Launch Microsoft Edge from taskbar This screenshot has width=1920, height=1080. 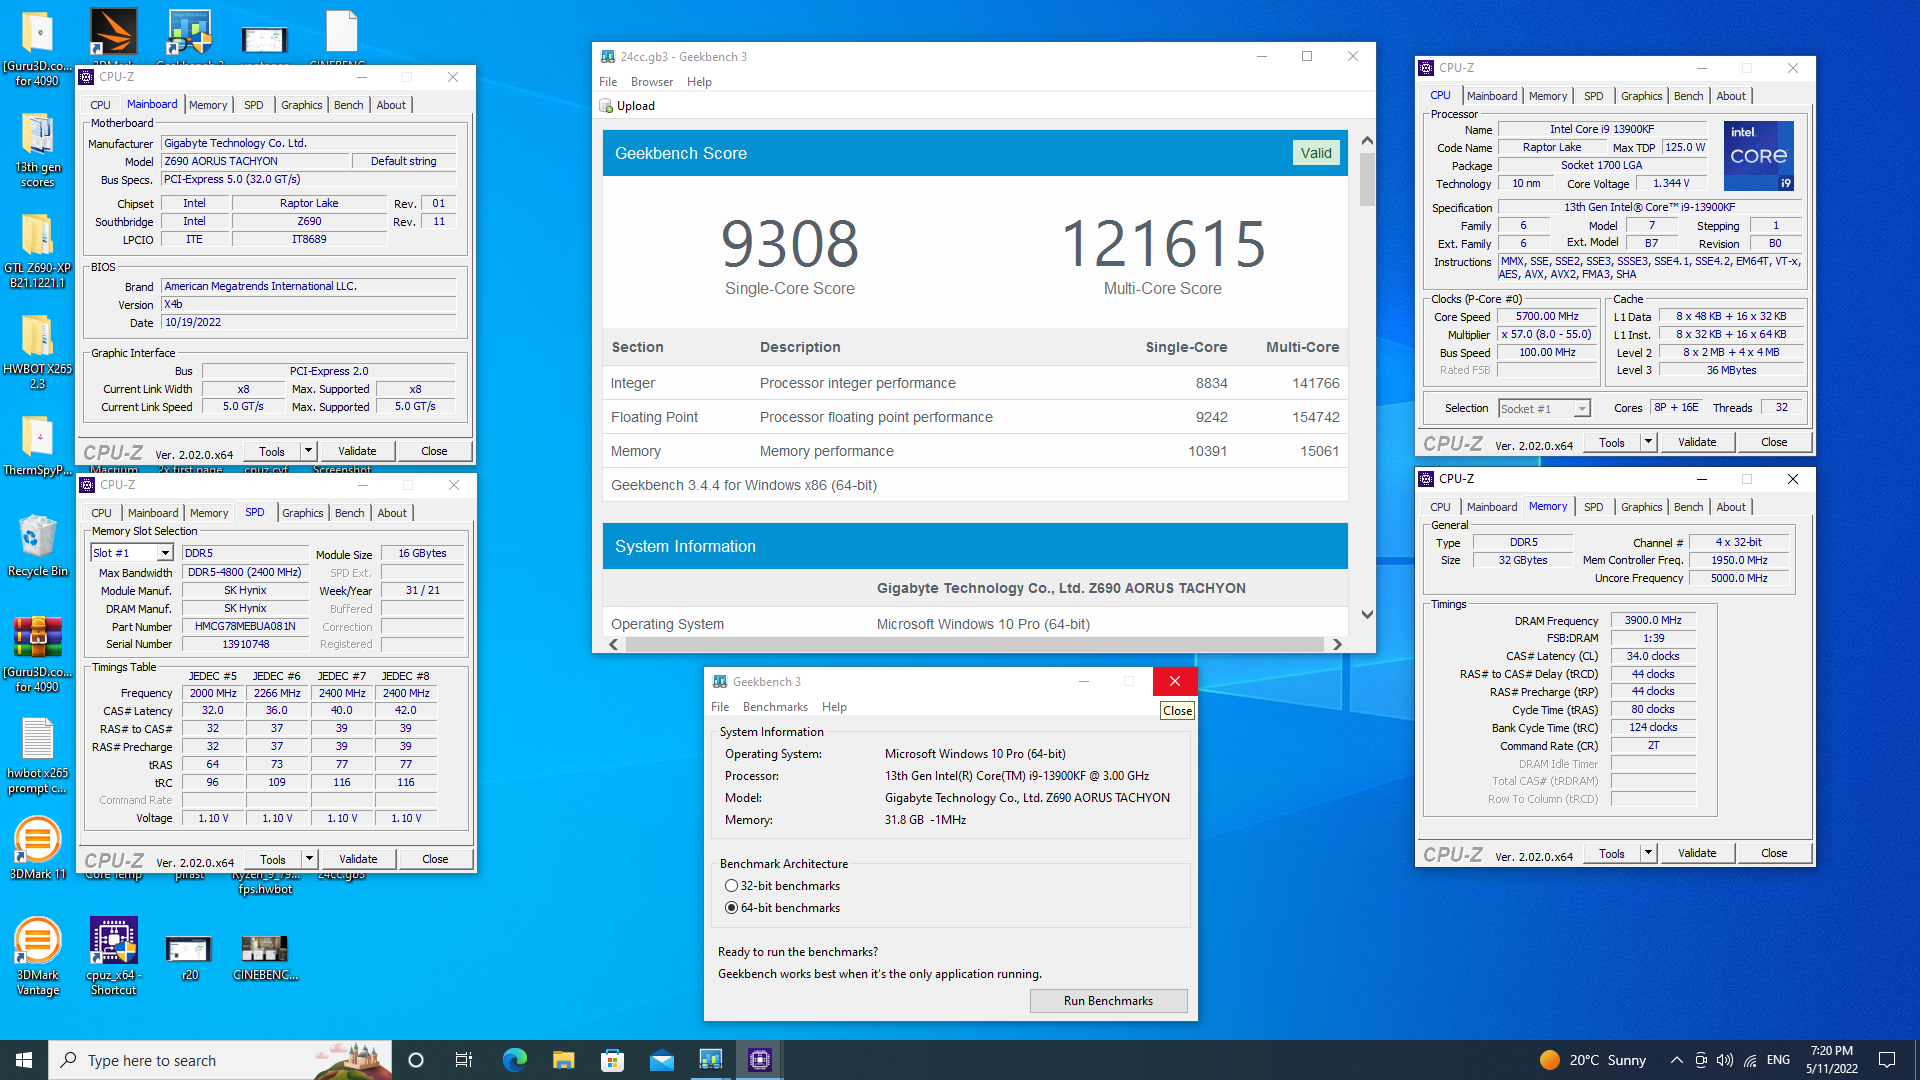point(514,1060)
